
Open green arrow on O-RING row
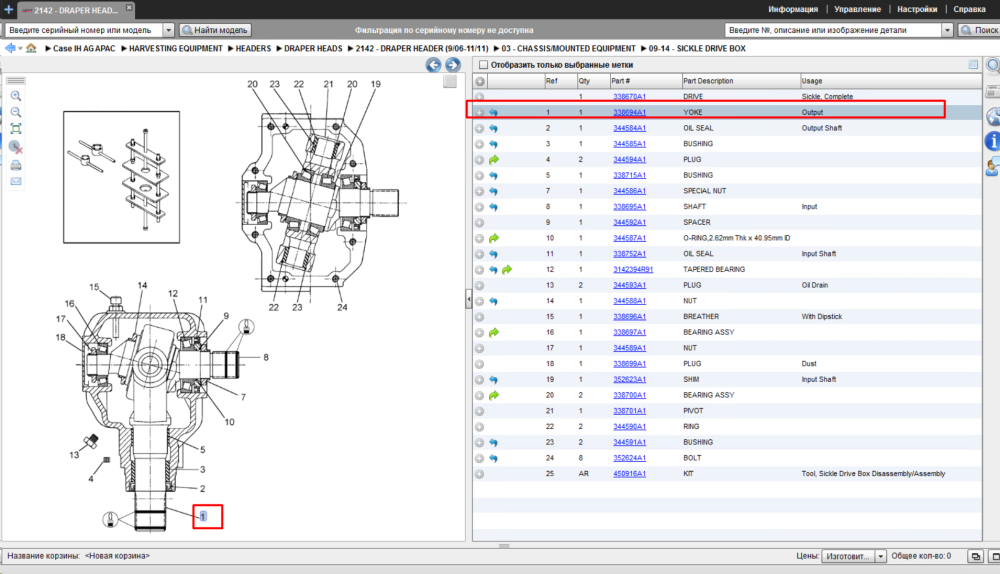pyautogui.click(x=494, y=239)
